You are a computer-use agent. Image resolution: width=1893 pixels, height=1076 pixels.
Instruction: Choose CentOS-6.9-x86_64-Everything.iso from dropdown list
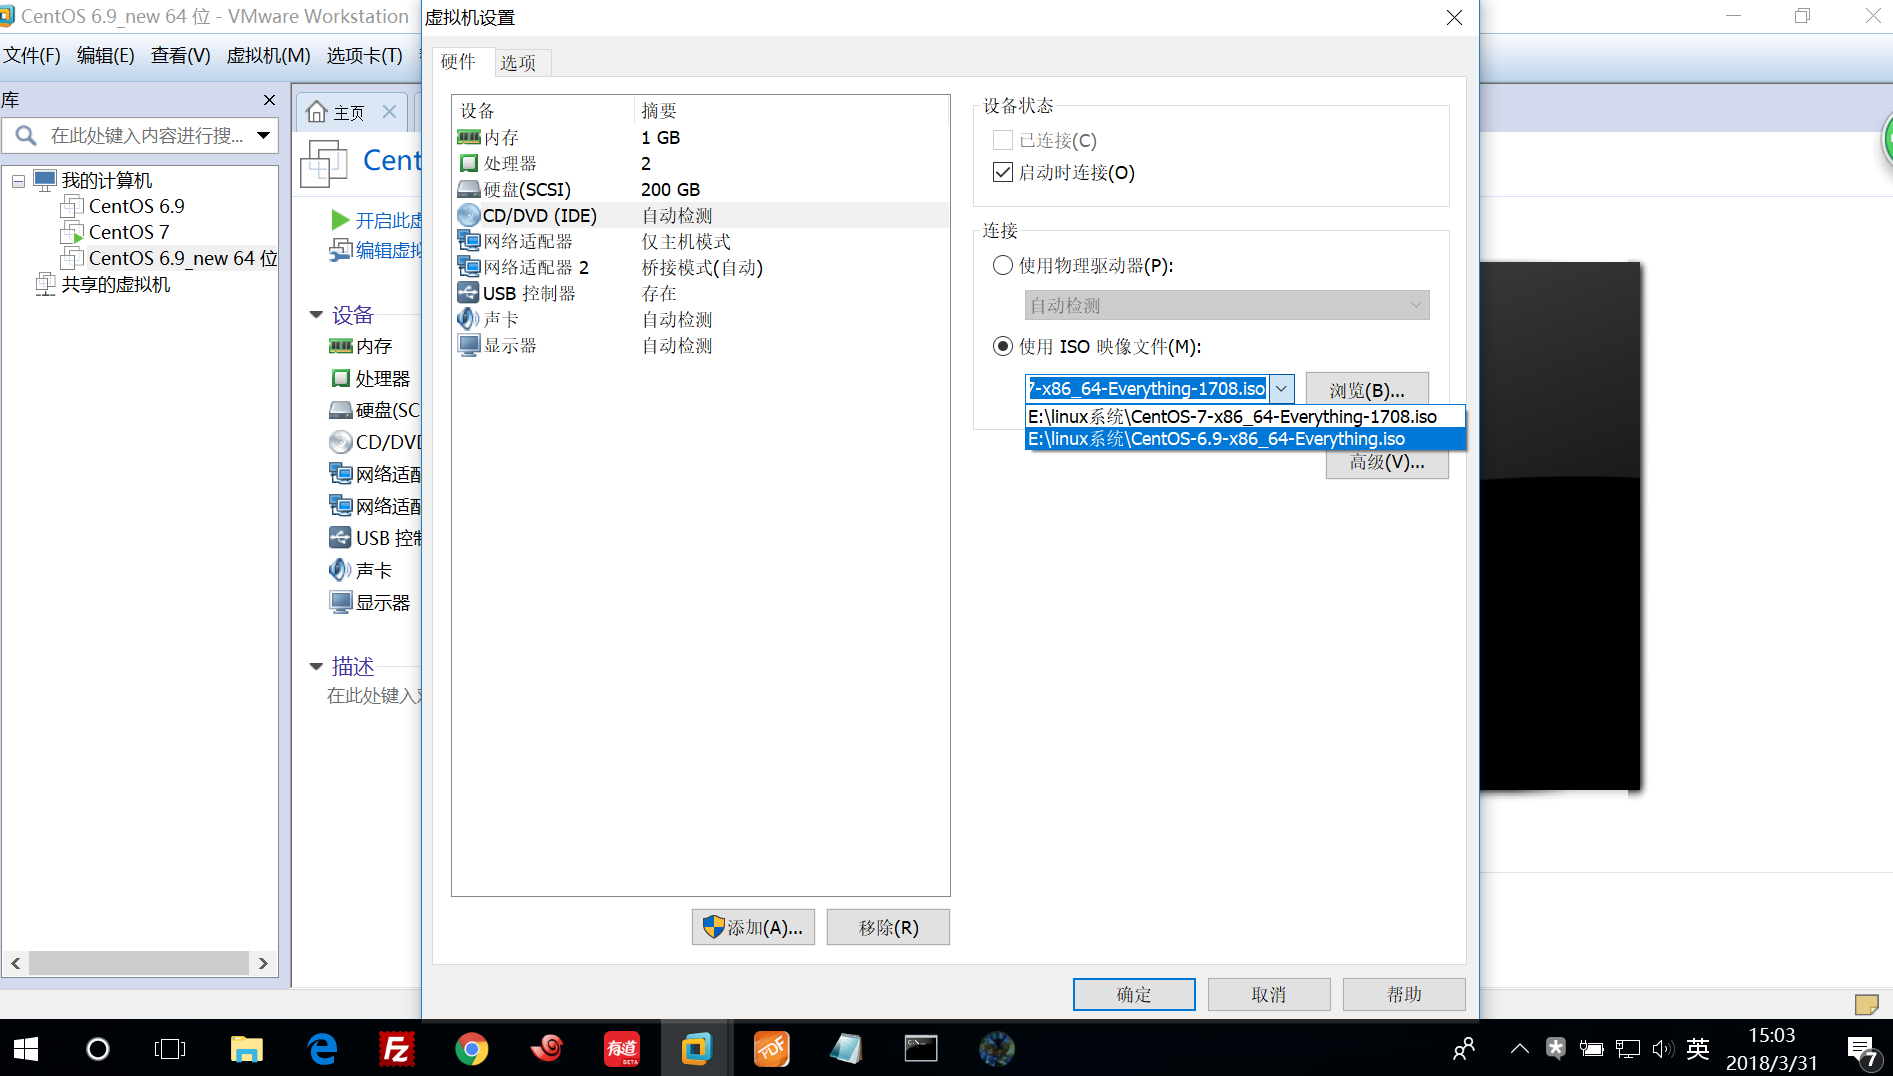[x=1245, y=438]
